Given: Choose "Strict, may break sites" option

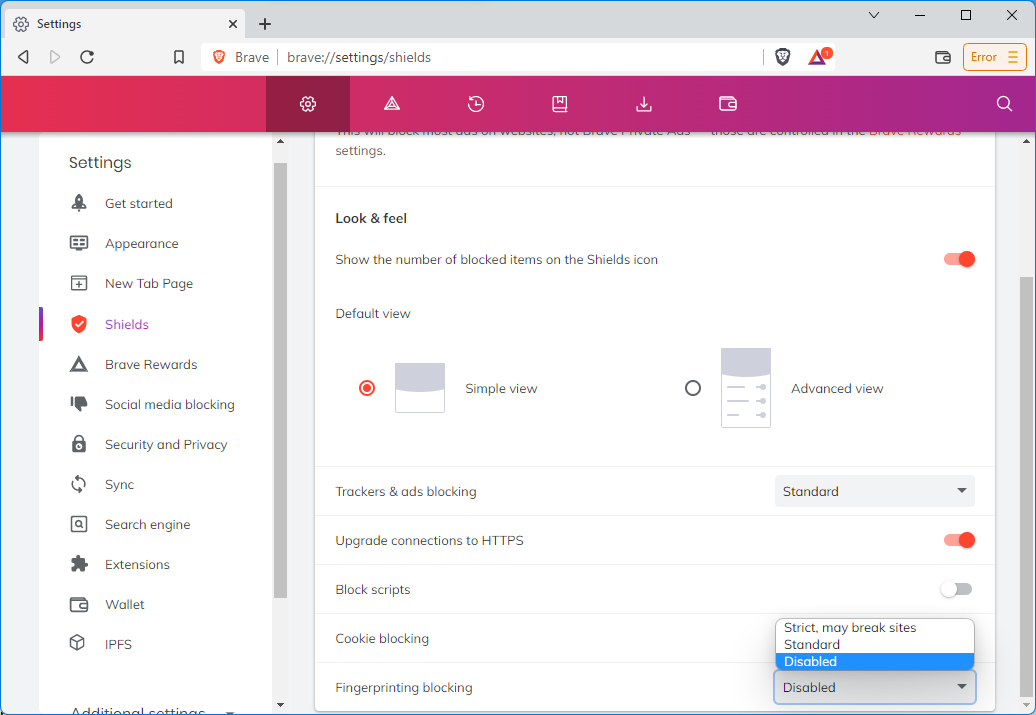Looking at the screenshot, I should pyautogui.click(x=850, y=628).
